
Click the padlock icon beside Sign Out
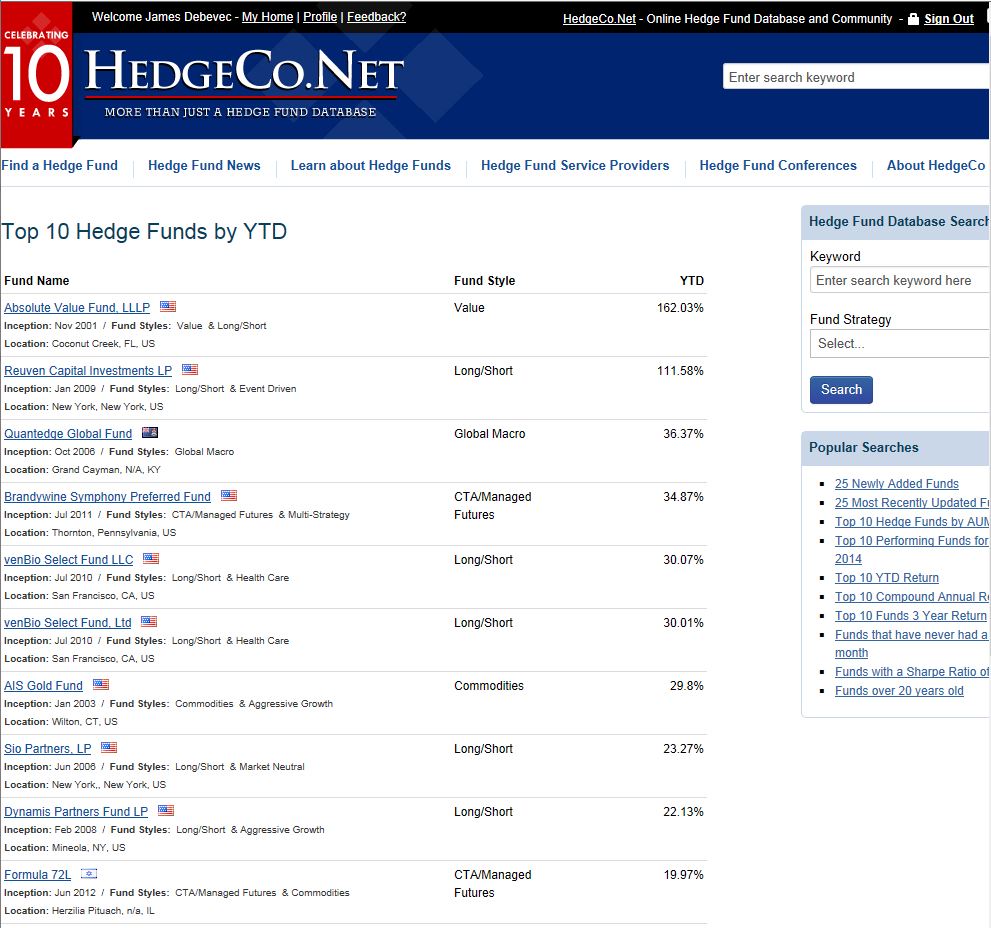pyautogui.click(x=913, y=19)
